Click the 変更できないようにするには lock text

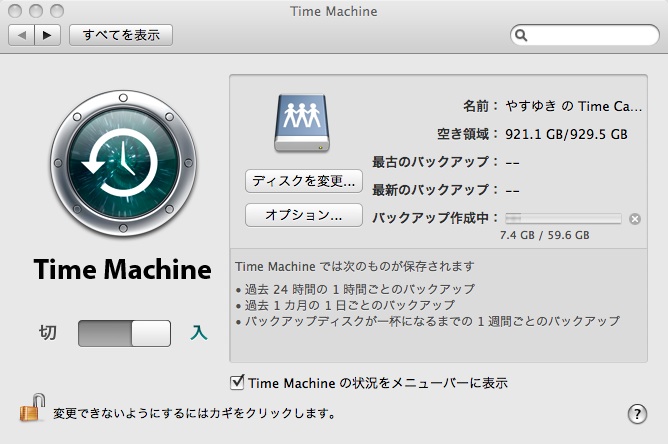pos(194,413)
